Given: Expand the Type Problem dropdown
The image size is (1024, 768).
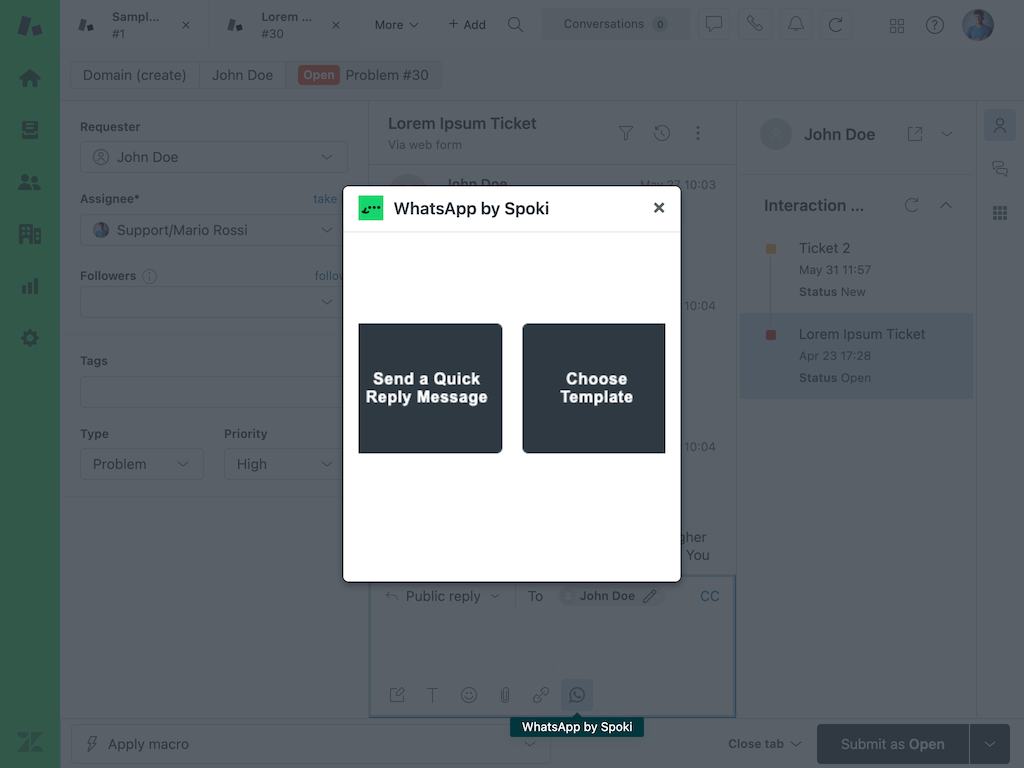Looking at the screenshot, I should pos(141,464).
